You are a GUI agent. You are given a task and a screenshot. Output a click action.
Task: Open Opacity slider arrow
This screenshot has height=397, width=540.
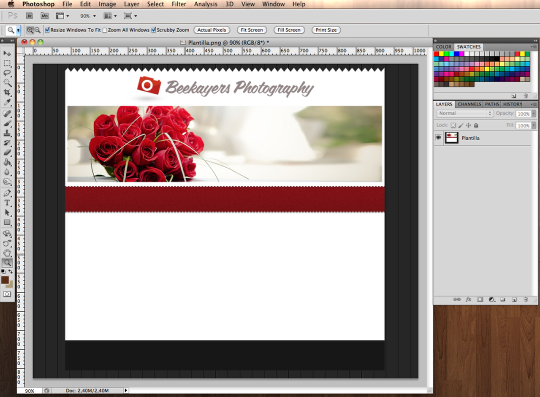(533, 113)
